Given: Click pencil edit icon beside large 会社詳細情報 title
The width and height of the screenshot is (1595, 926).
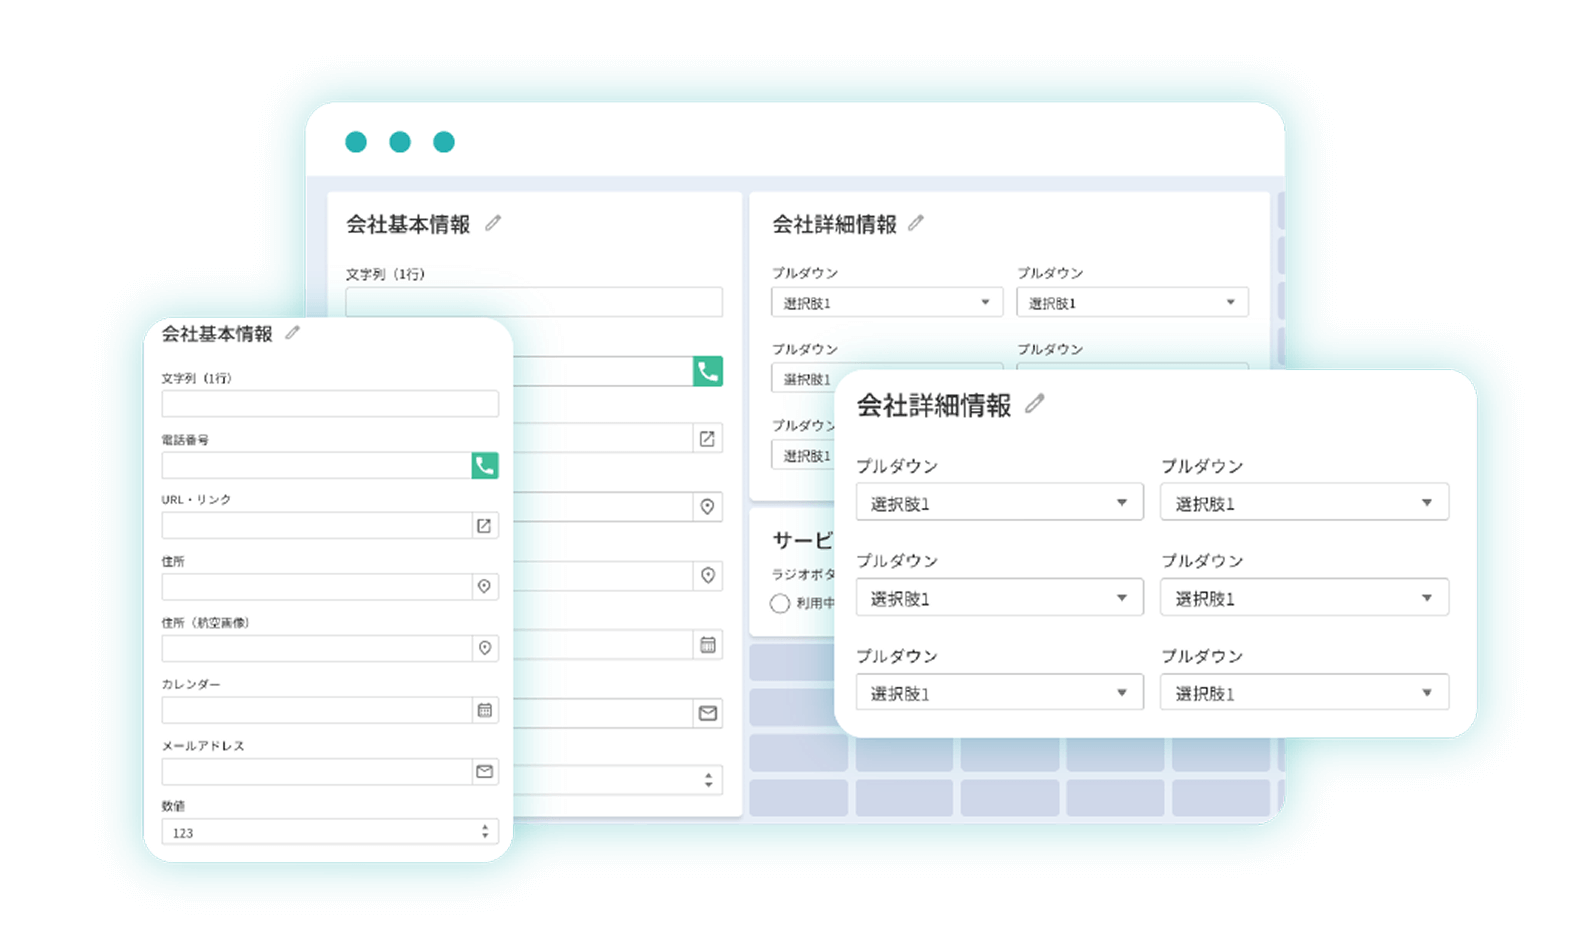Looking at the screenshot, I should [x=1035, y=403].
